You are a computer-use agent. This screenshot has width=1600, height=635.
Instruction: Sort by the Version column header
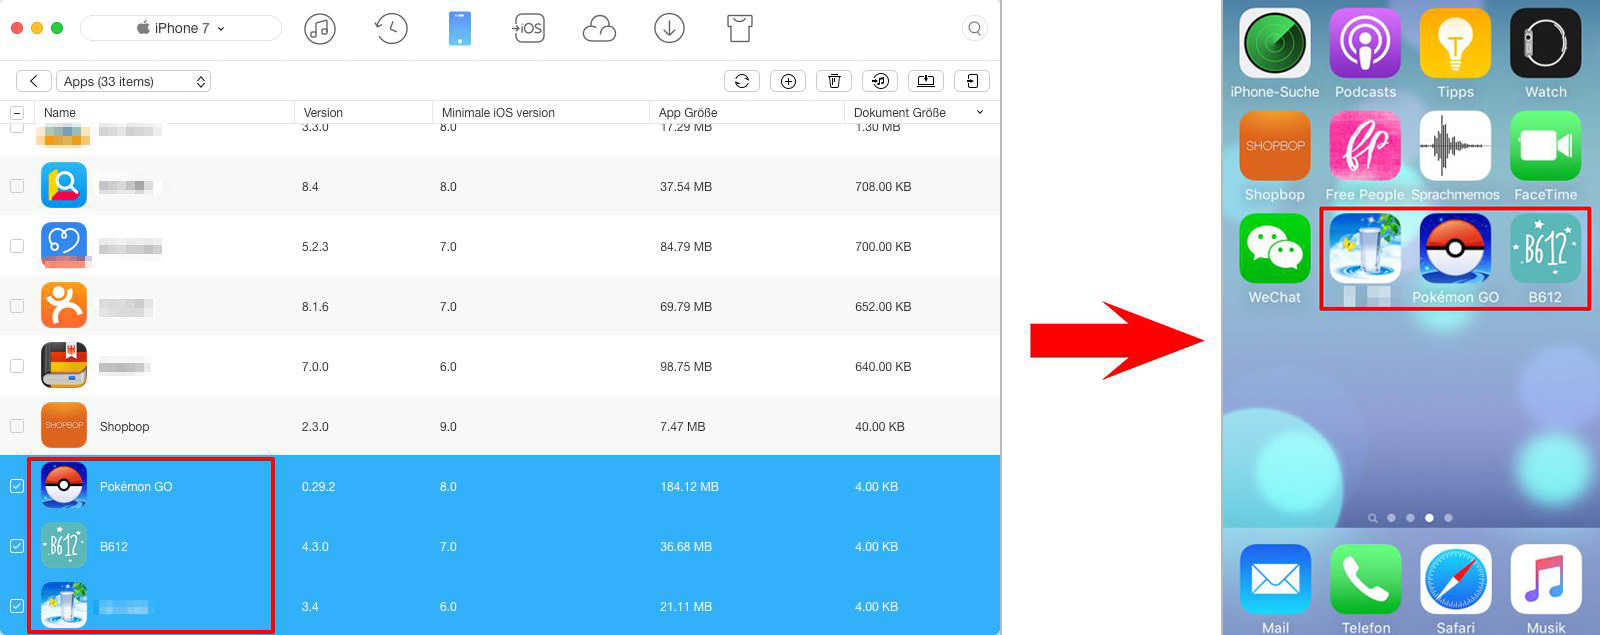364,113
